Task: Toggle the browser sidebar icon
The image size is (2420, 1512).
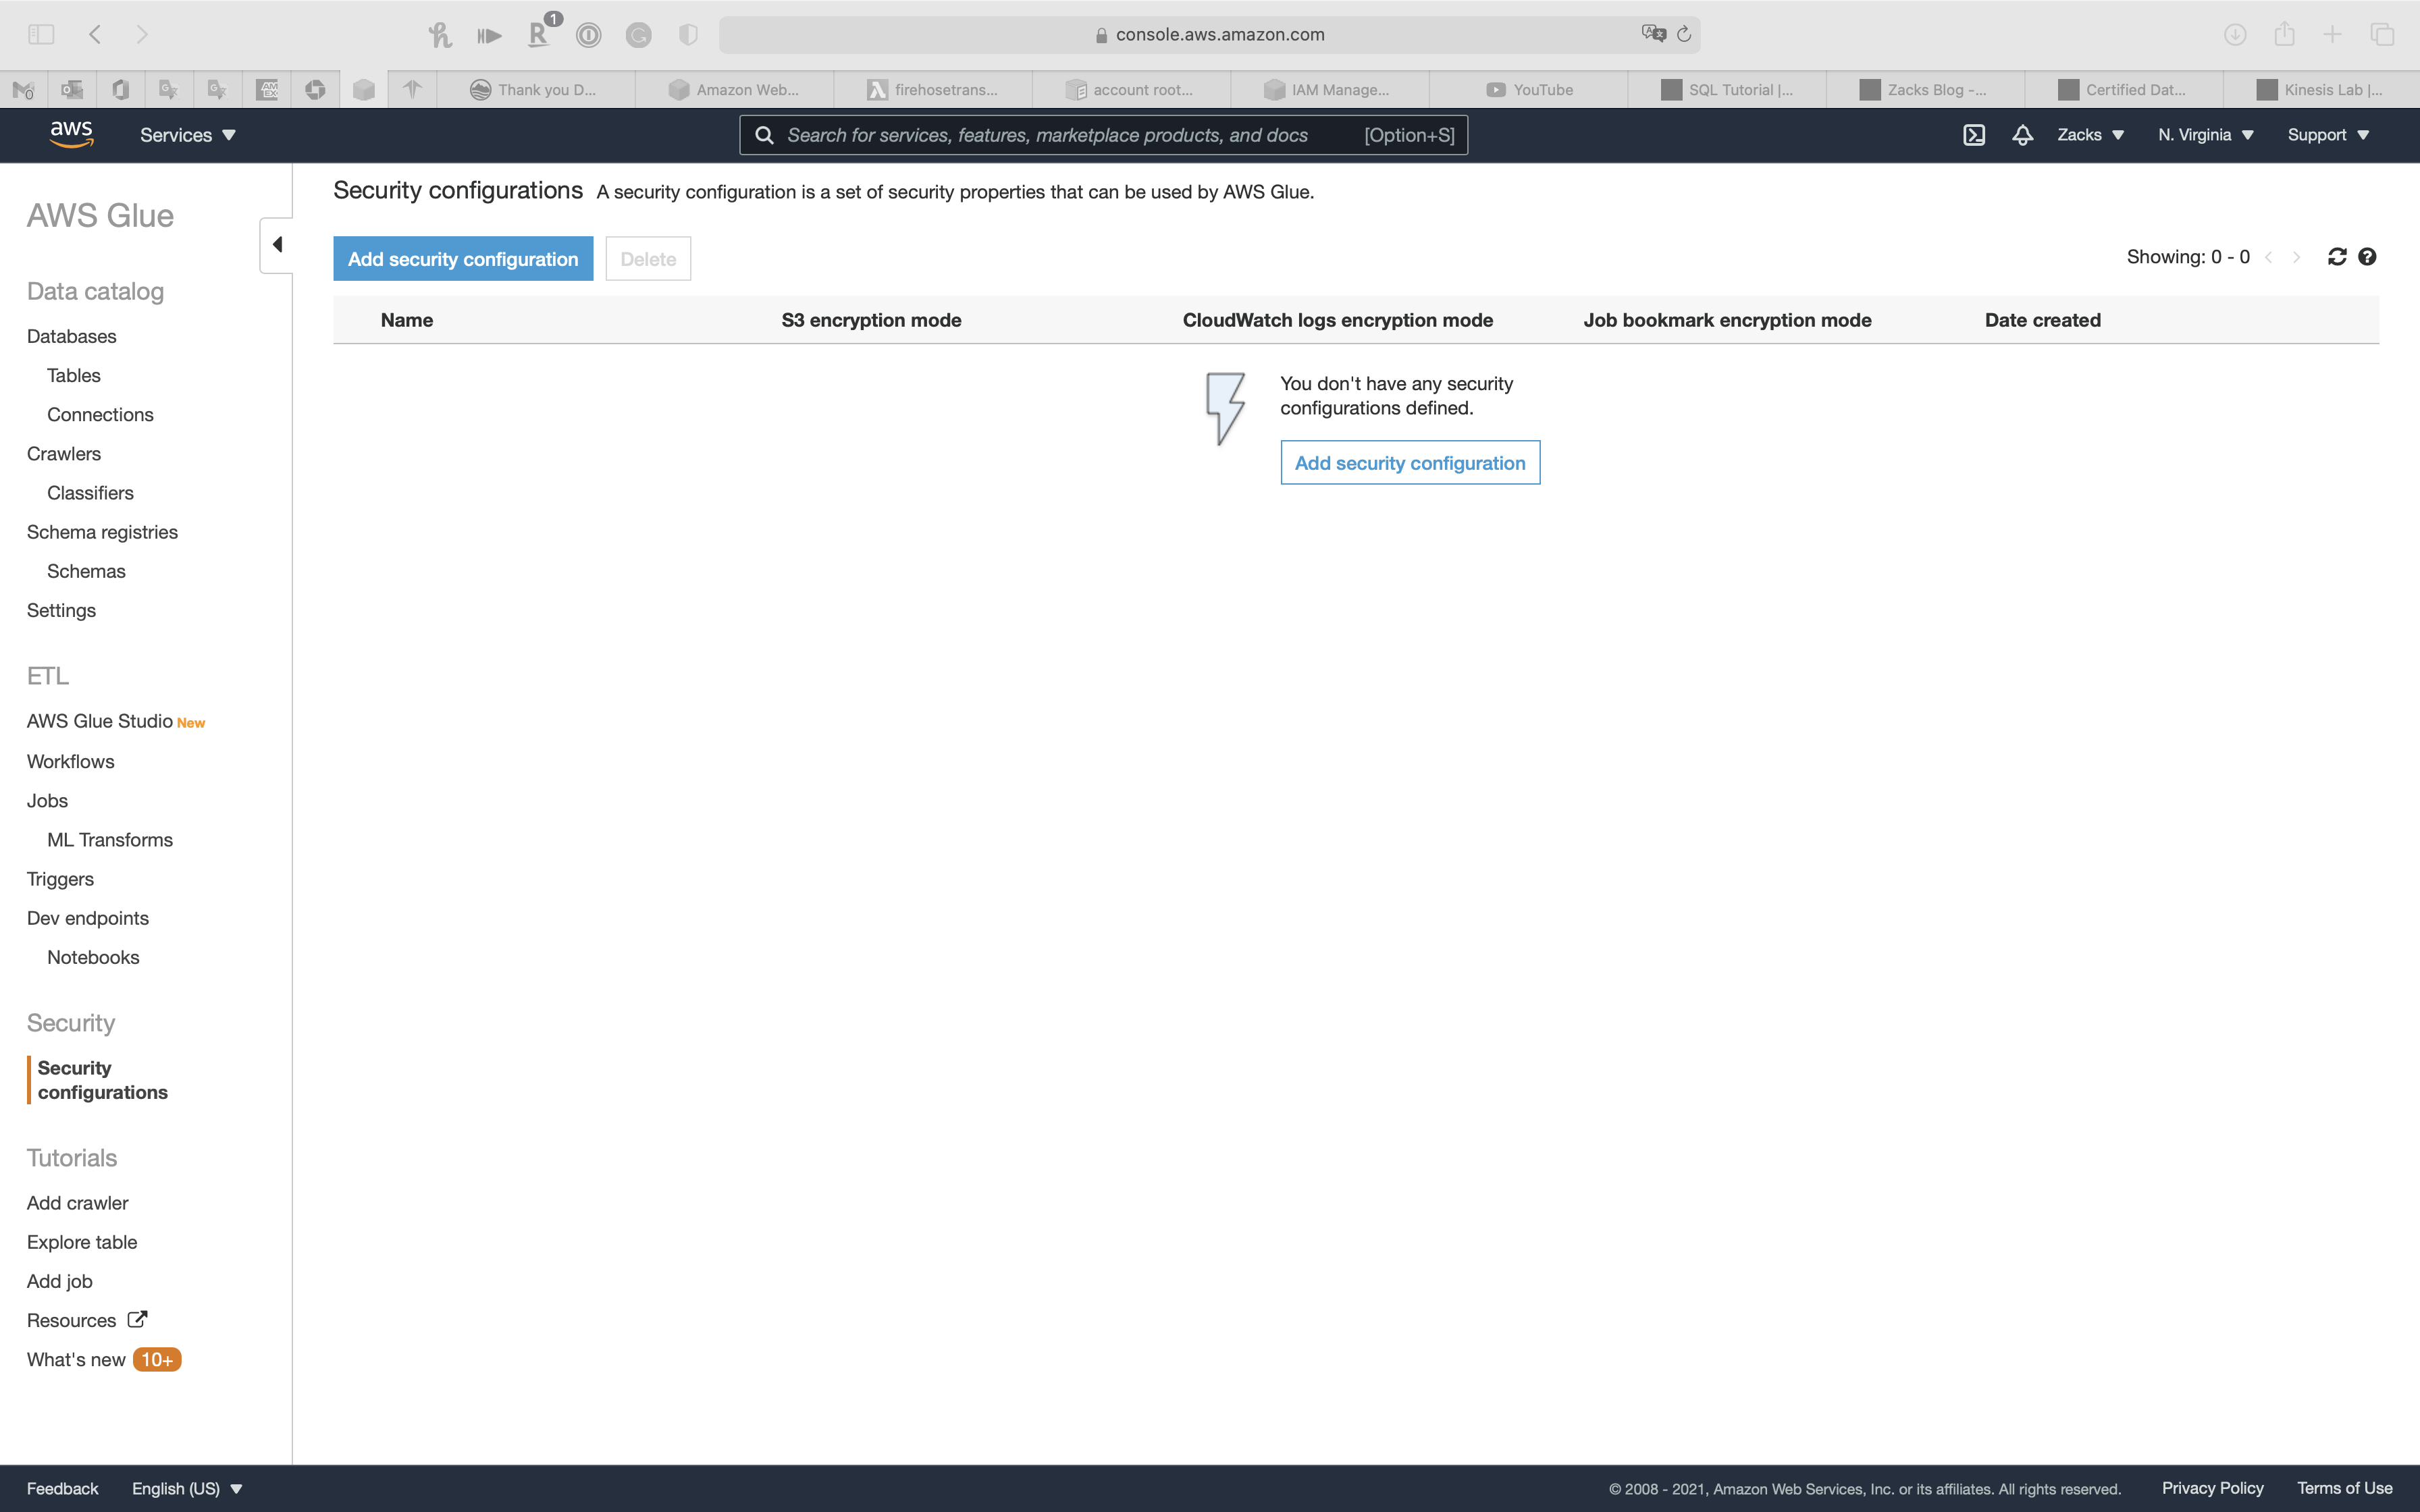Action: point(41,34)
